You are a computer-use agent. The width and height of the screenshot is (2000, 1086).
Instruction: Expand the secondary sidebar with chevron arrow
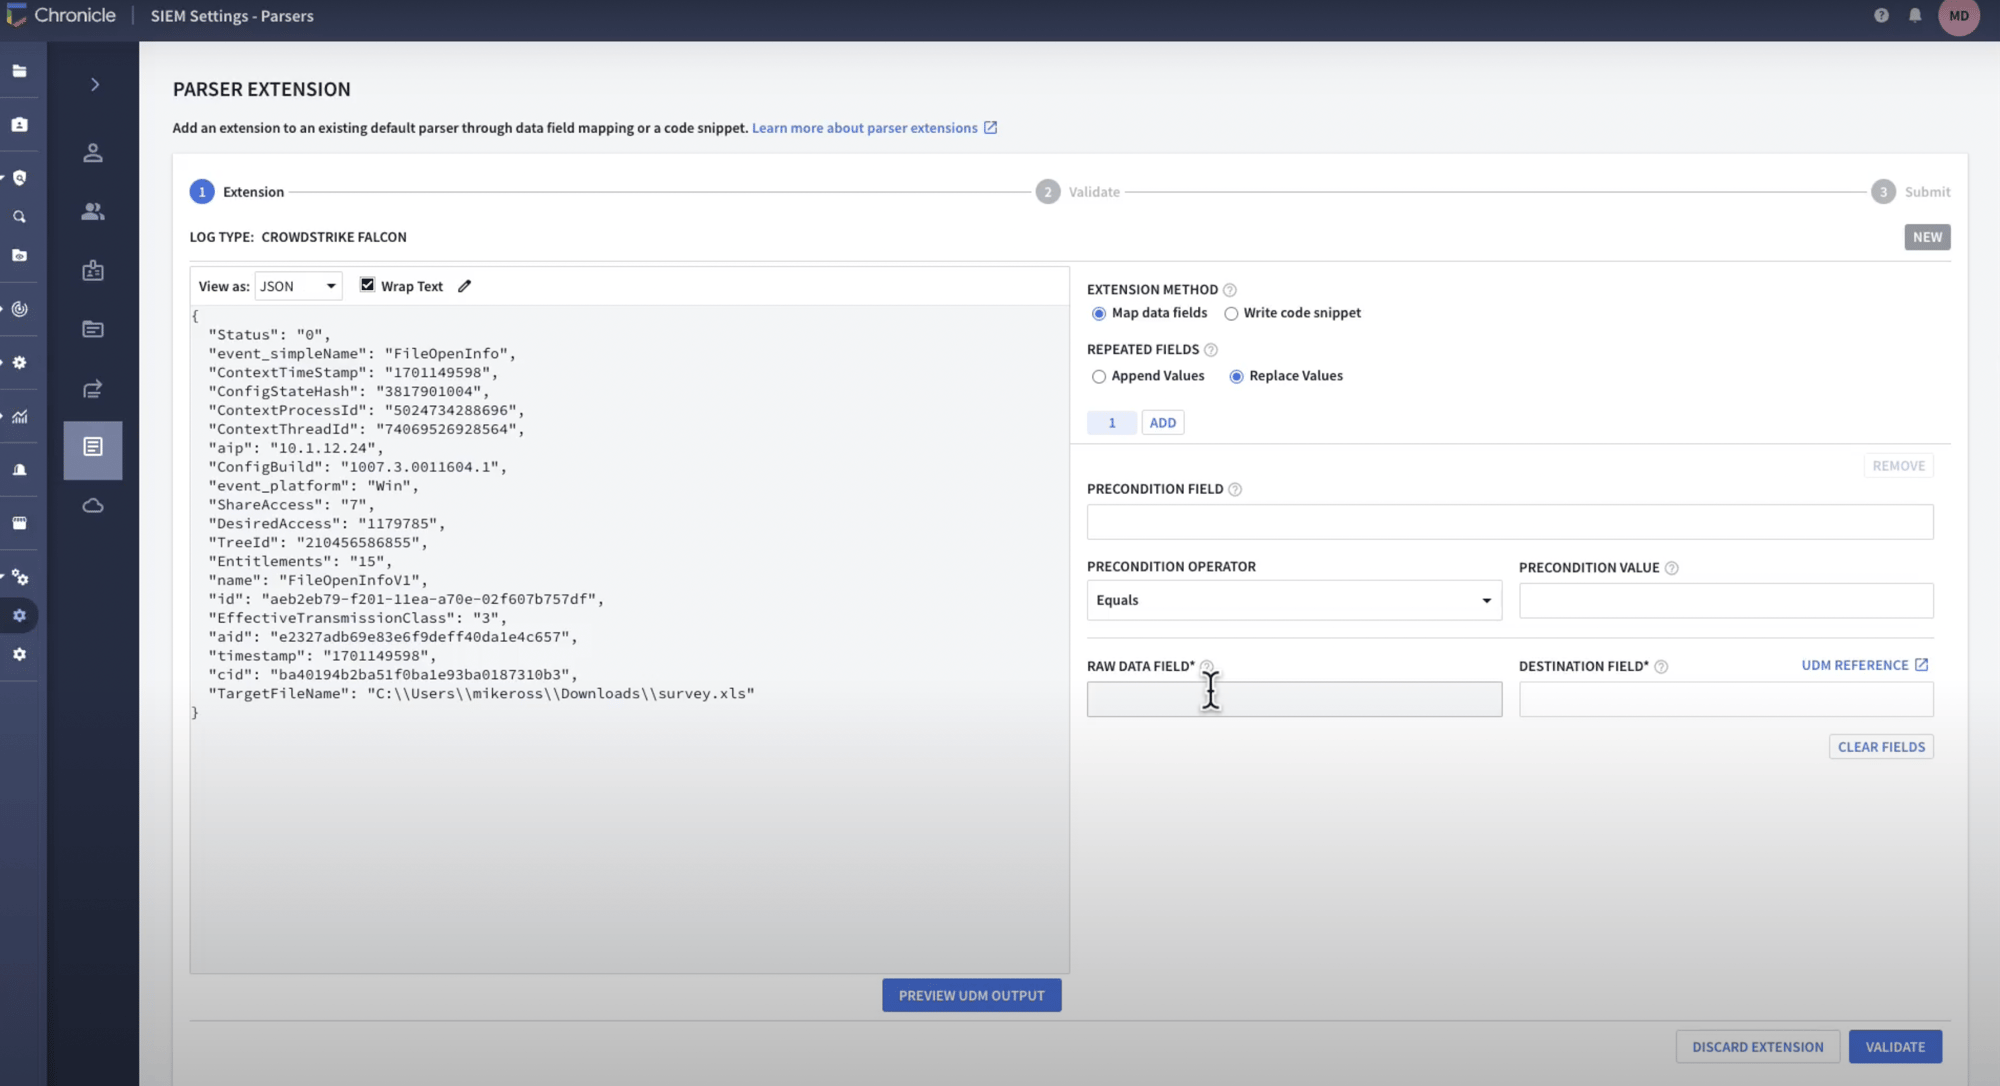coord(95,85)
